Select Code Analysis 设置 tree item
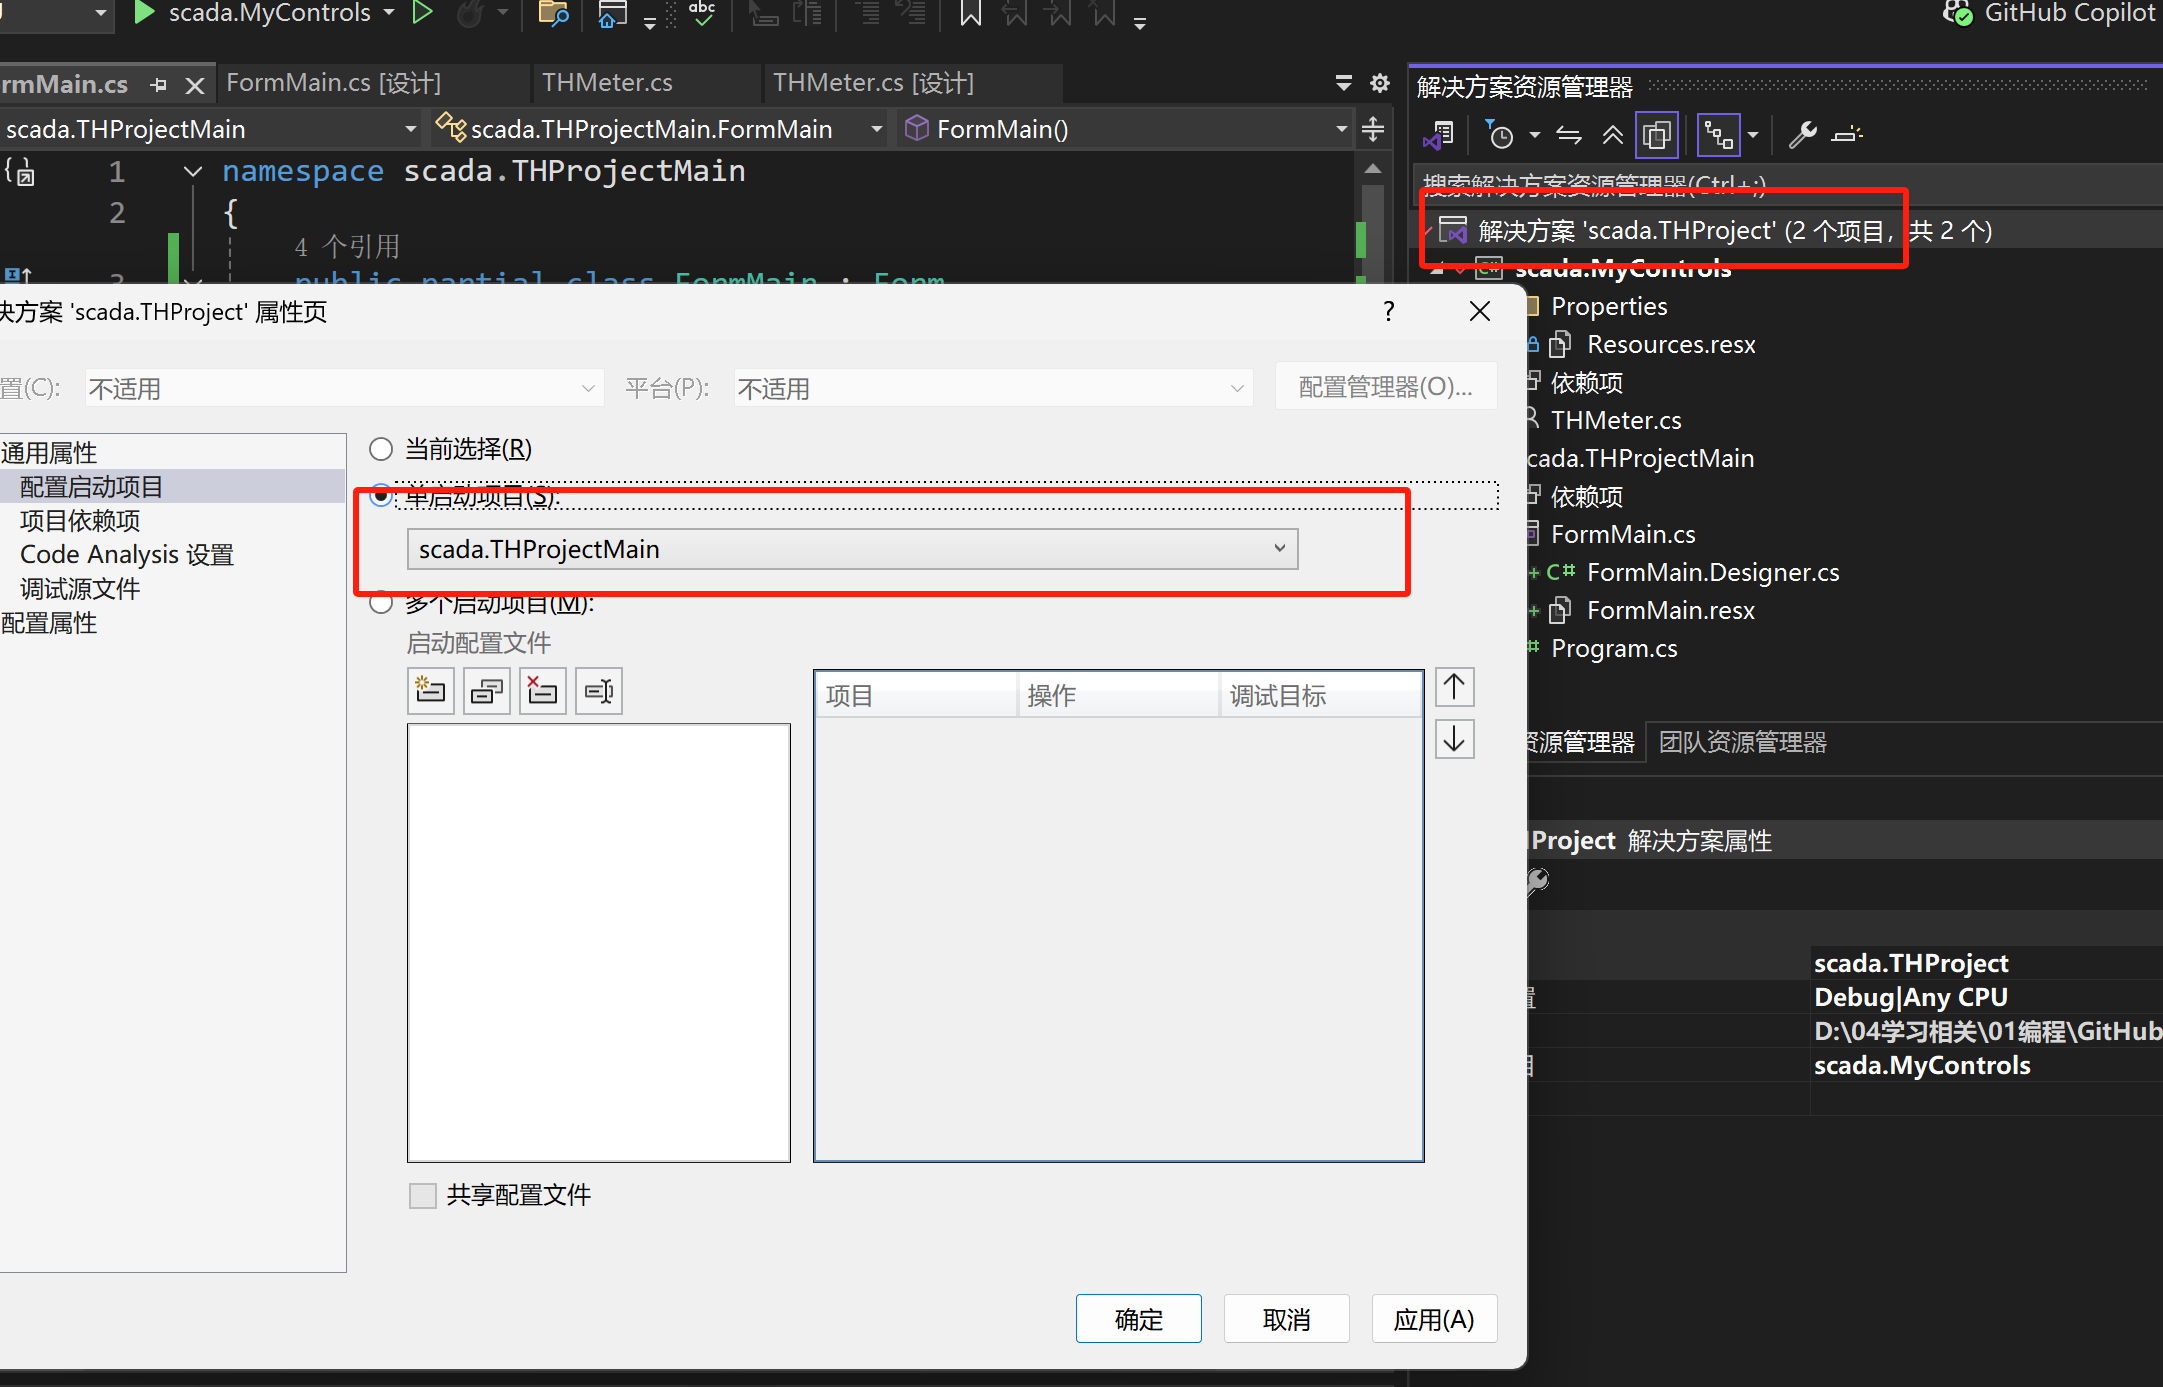This screenshot has height=1387, width=2163. (127, 555)
